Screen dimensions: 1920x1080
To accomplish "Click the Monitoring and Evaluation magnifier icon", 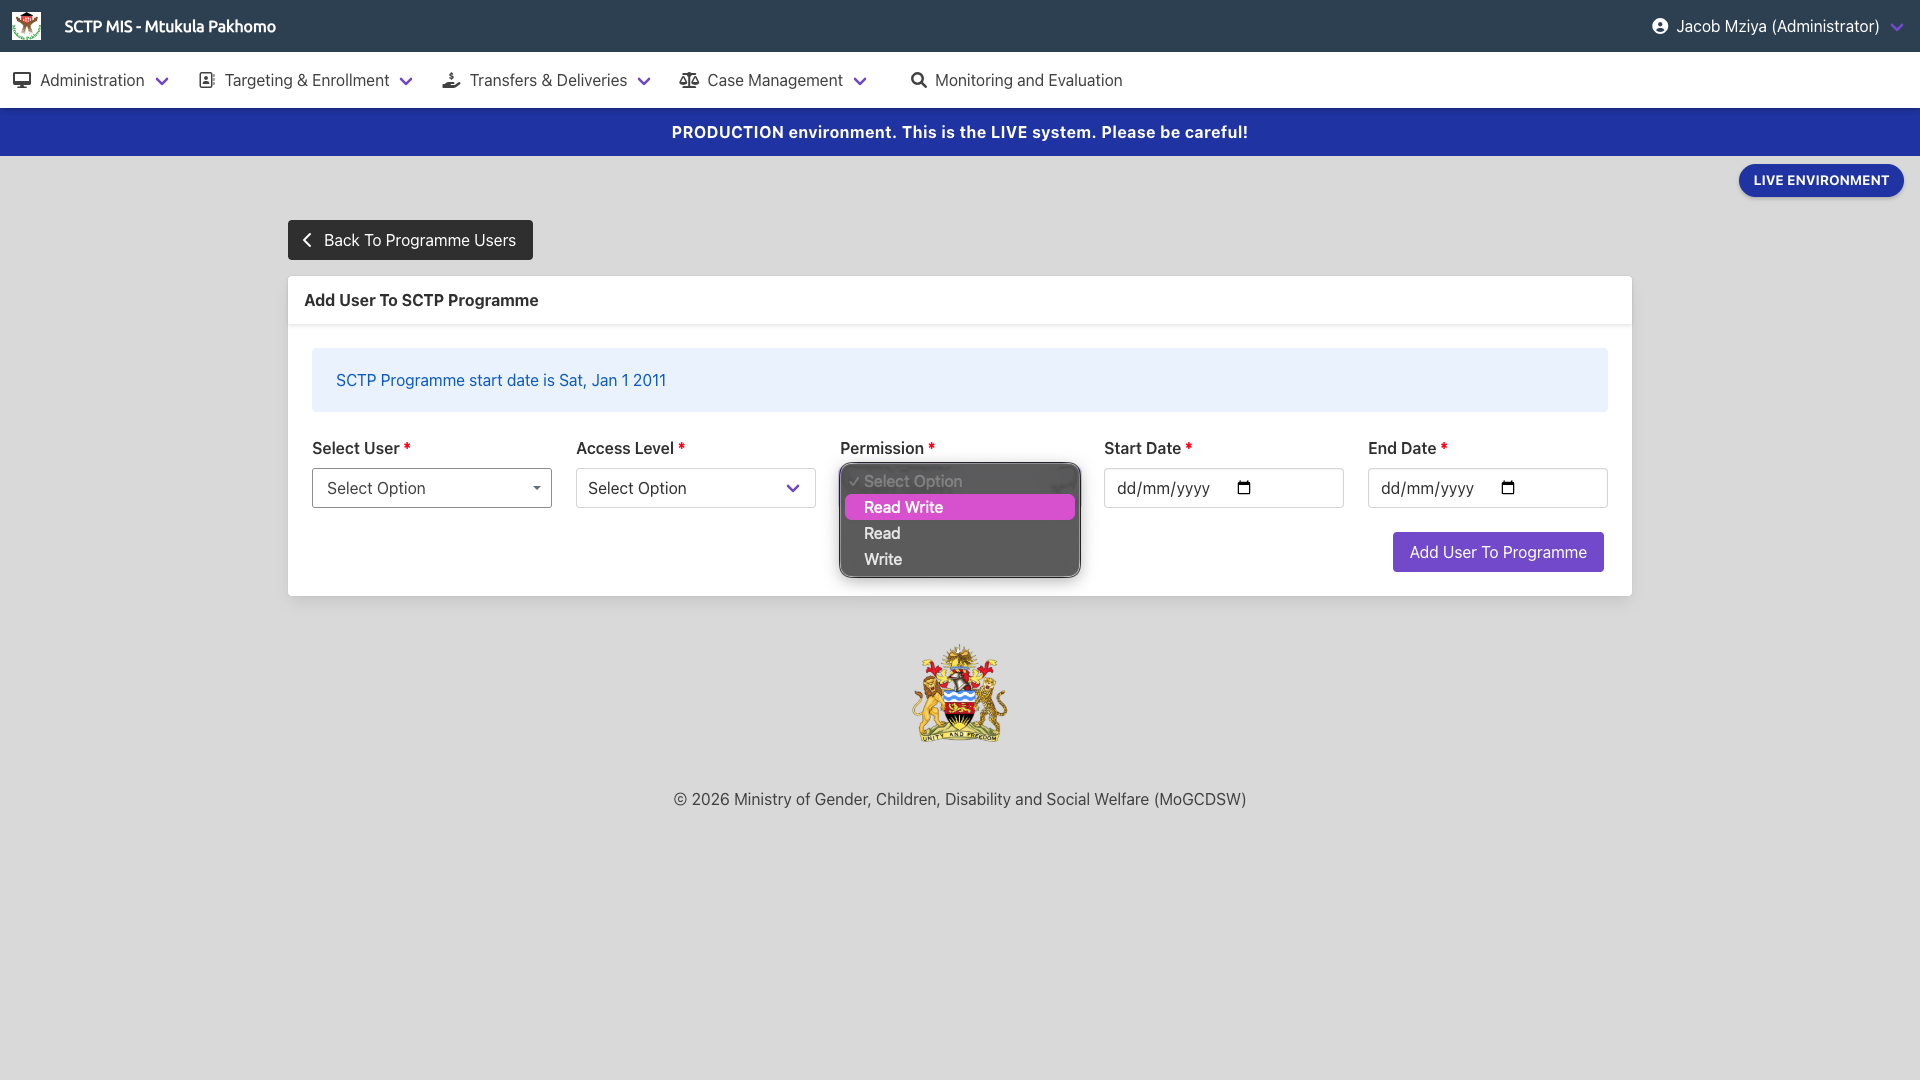I will pyautogui.click(x=918, y=80).
